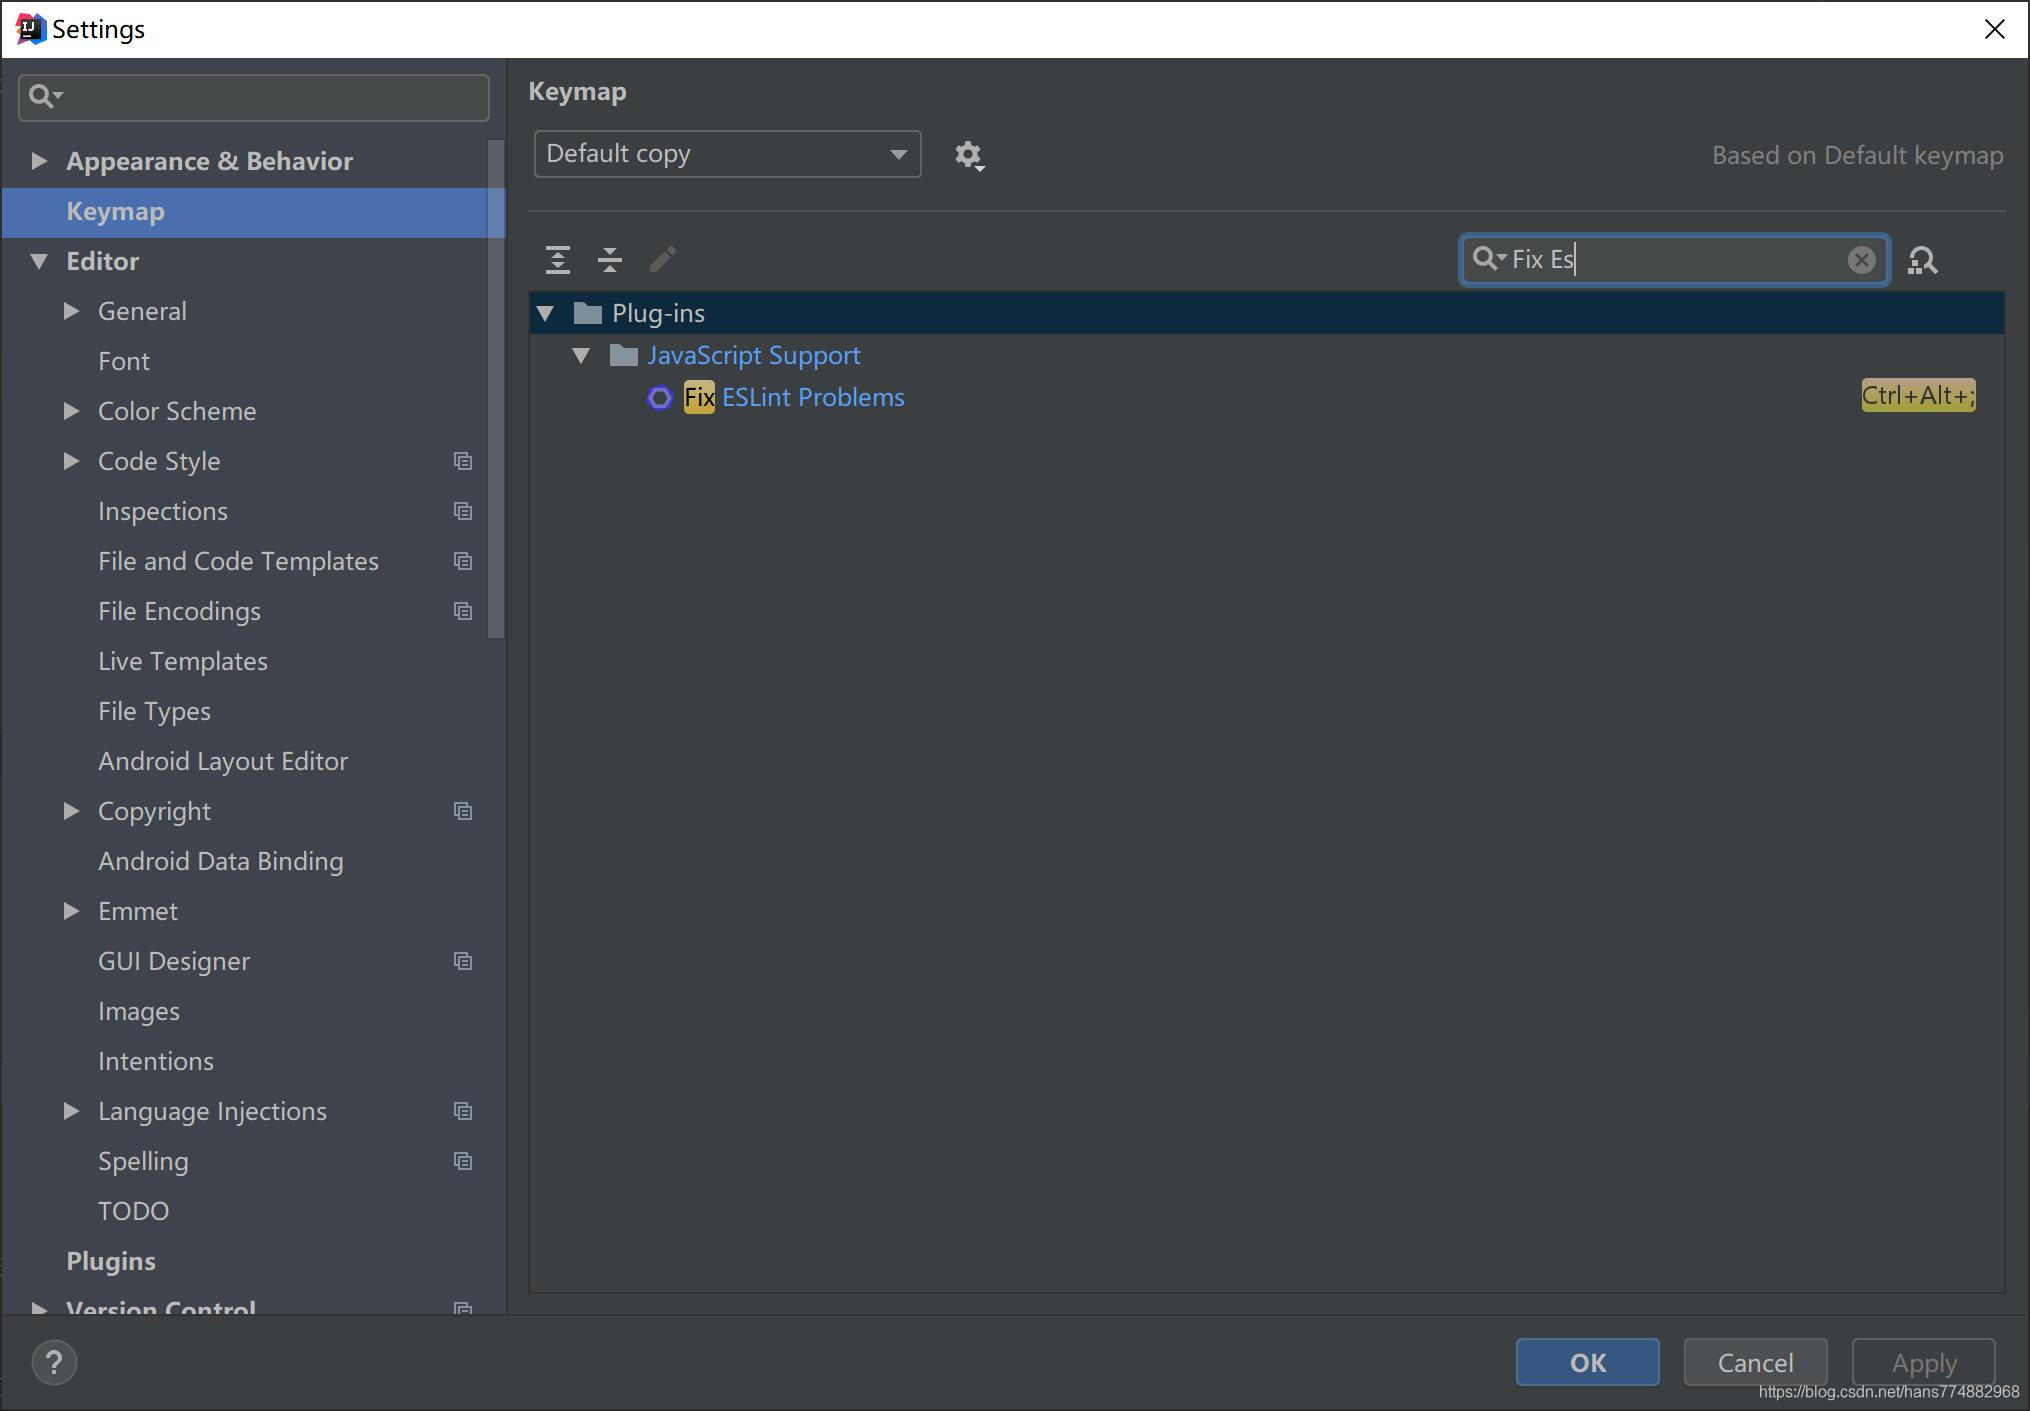Click project-level icon beside Copyright
Image resolution: width=2030 pixels, height=1411 pixels.
(463, 811)
